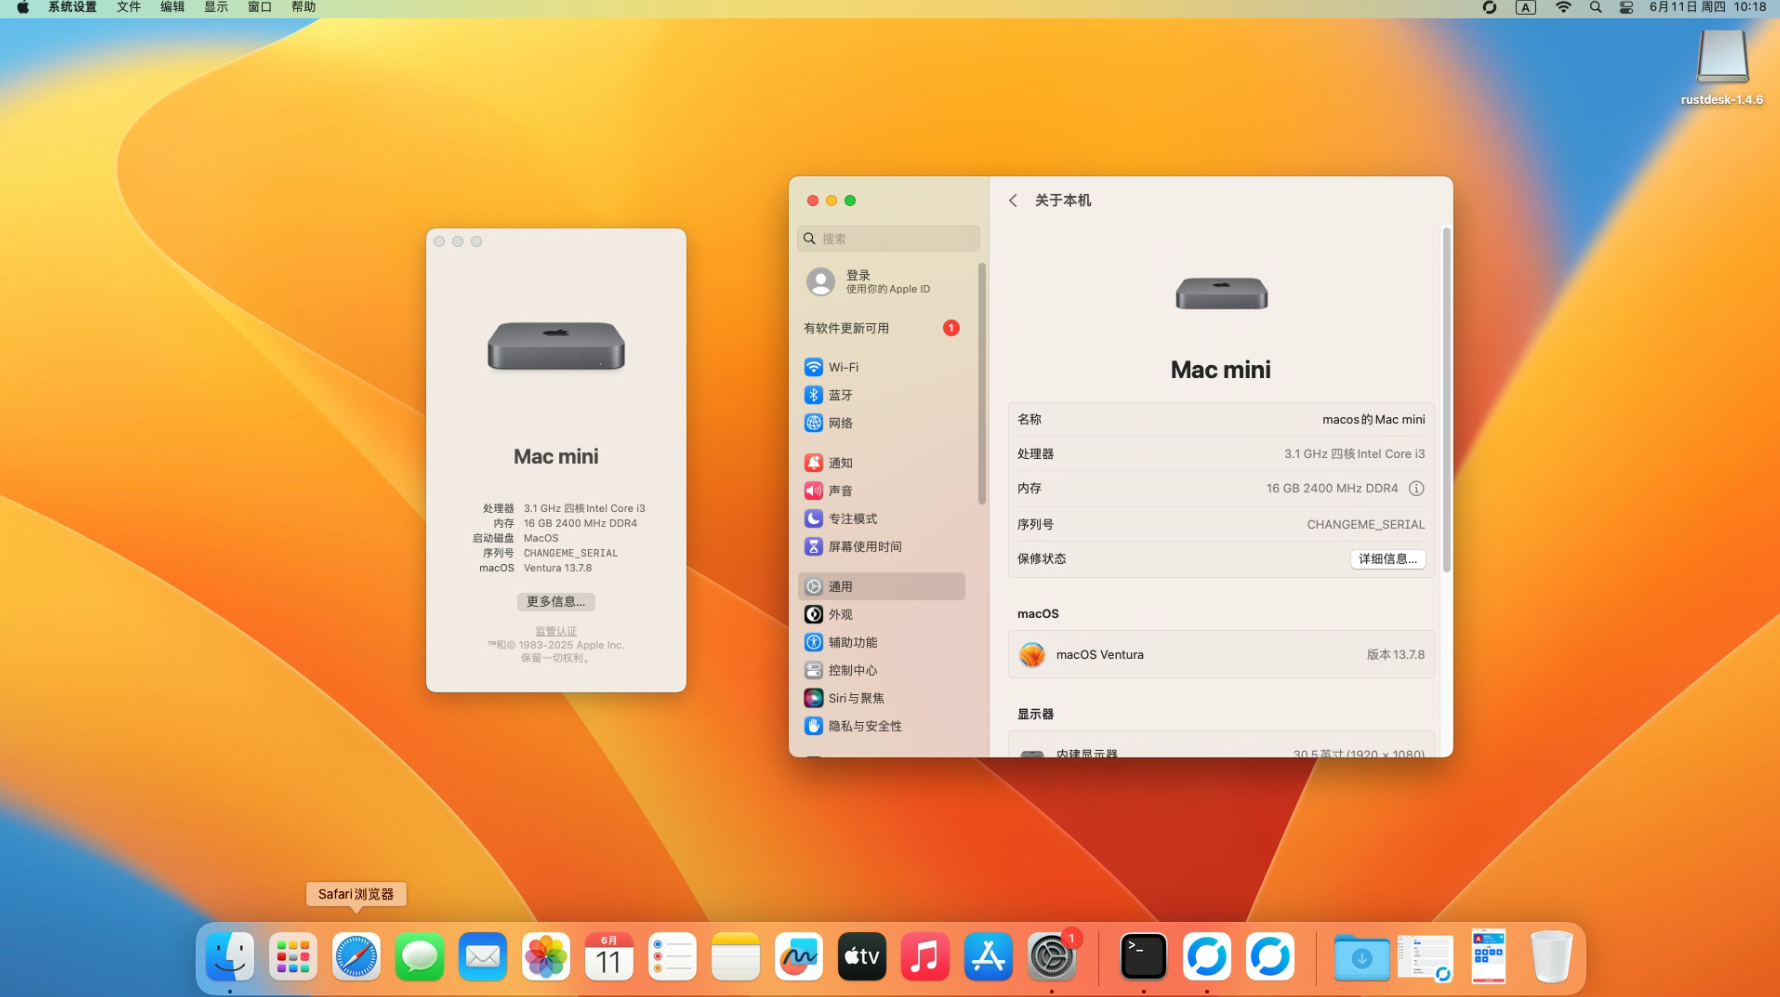Open the Apple menu in the menu bar
Screen dimensions: 1780x997
pos(22,7)
